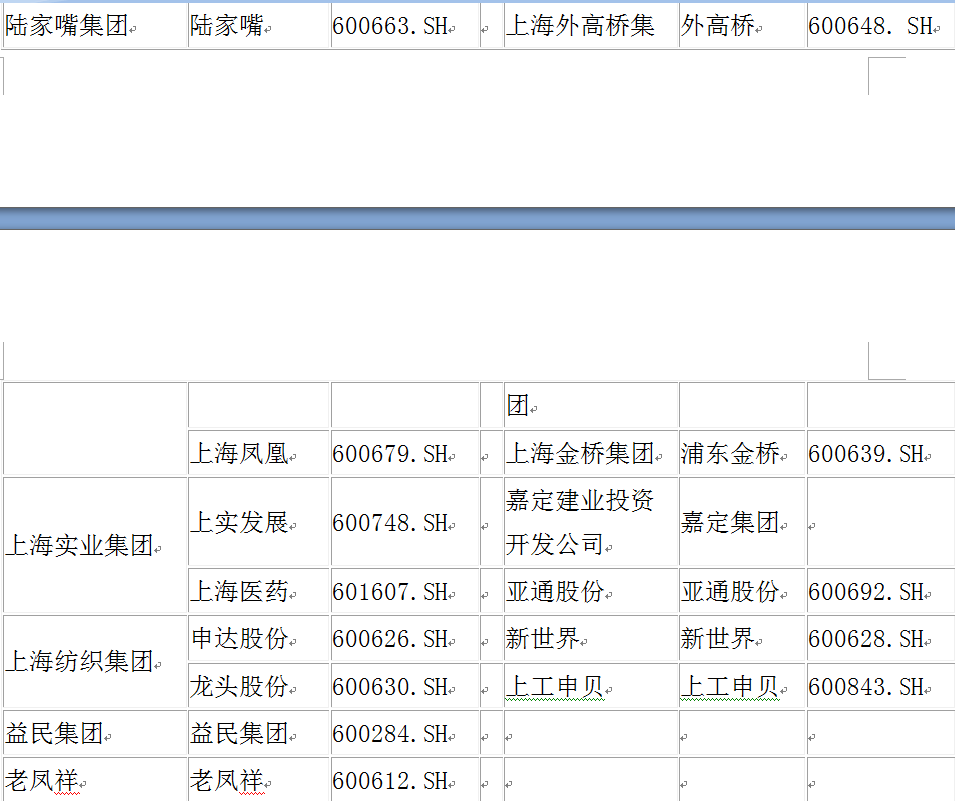955x801 pixels.
Task: Click the cell containing 陆家嘴集团
Action: (96, 26)
